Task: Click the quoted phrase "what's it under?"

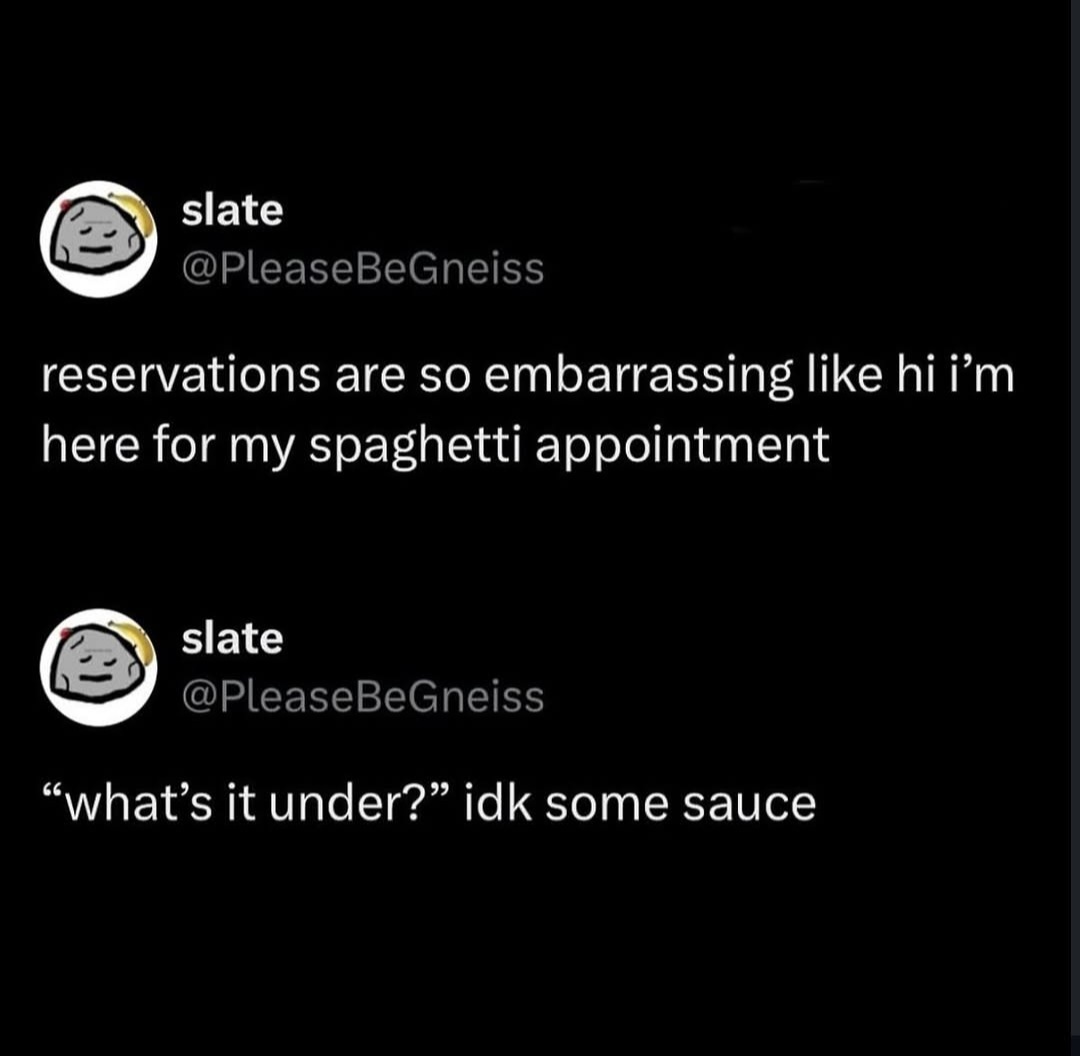Action: (x=246, y=803)
